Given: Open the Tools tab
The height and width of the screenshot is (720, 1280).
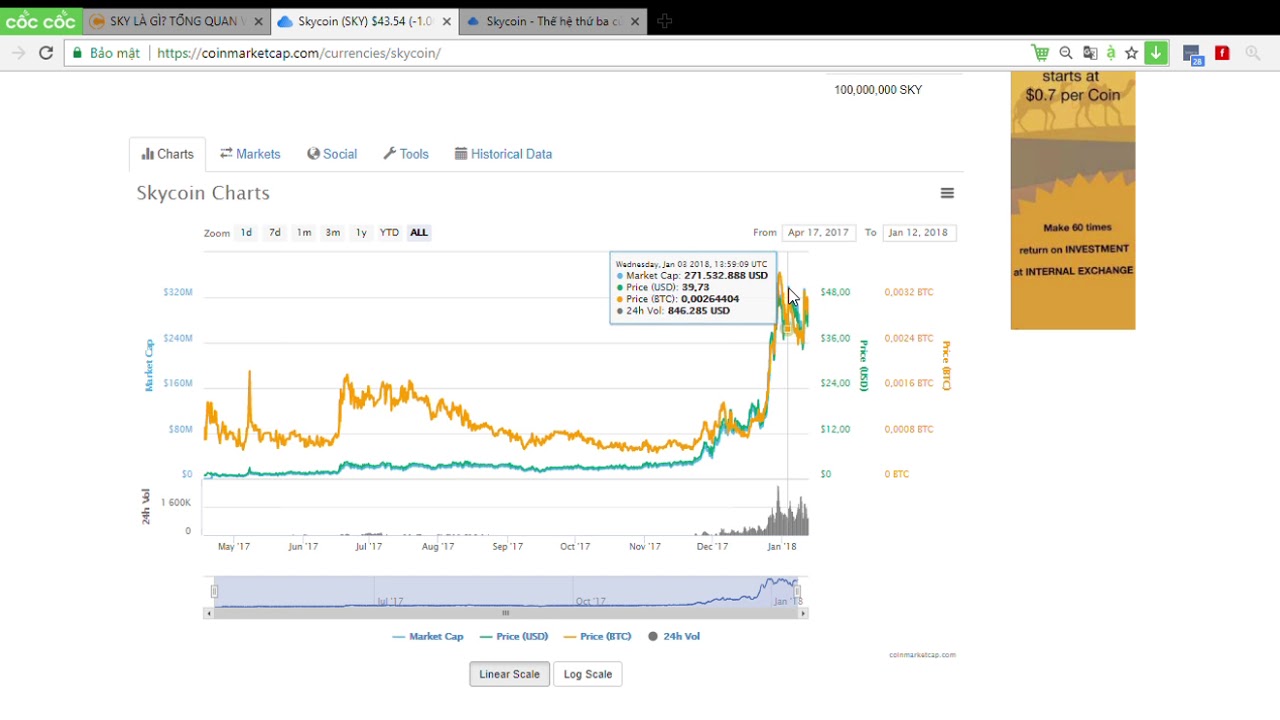Looking at the screenshot, I should click(x=406, y=154).
